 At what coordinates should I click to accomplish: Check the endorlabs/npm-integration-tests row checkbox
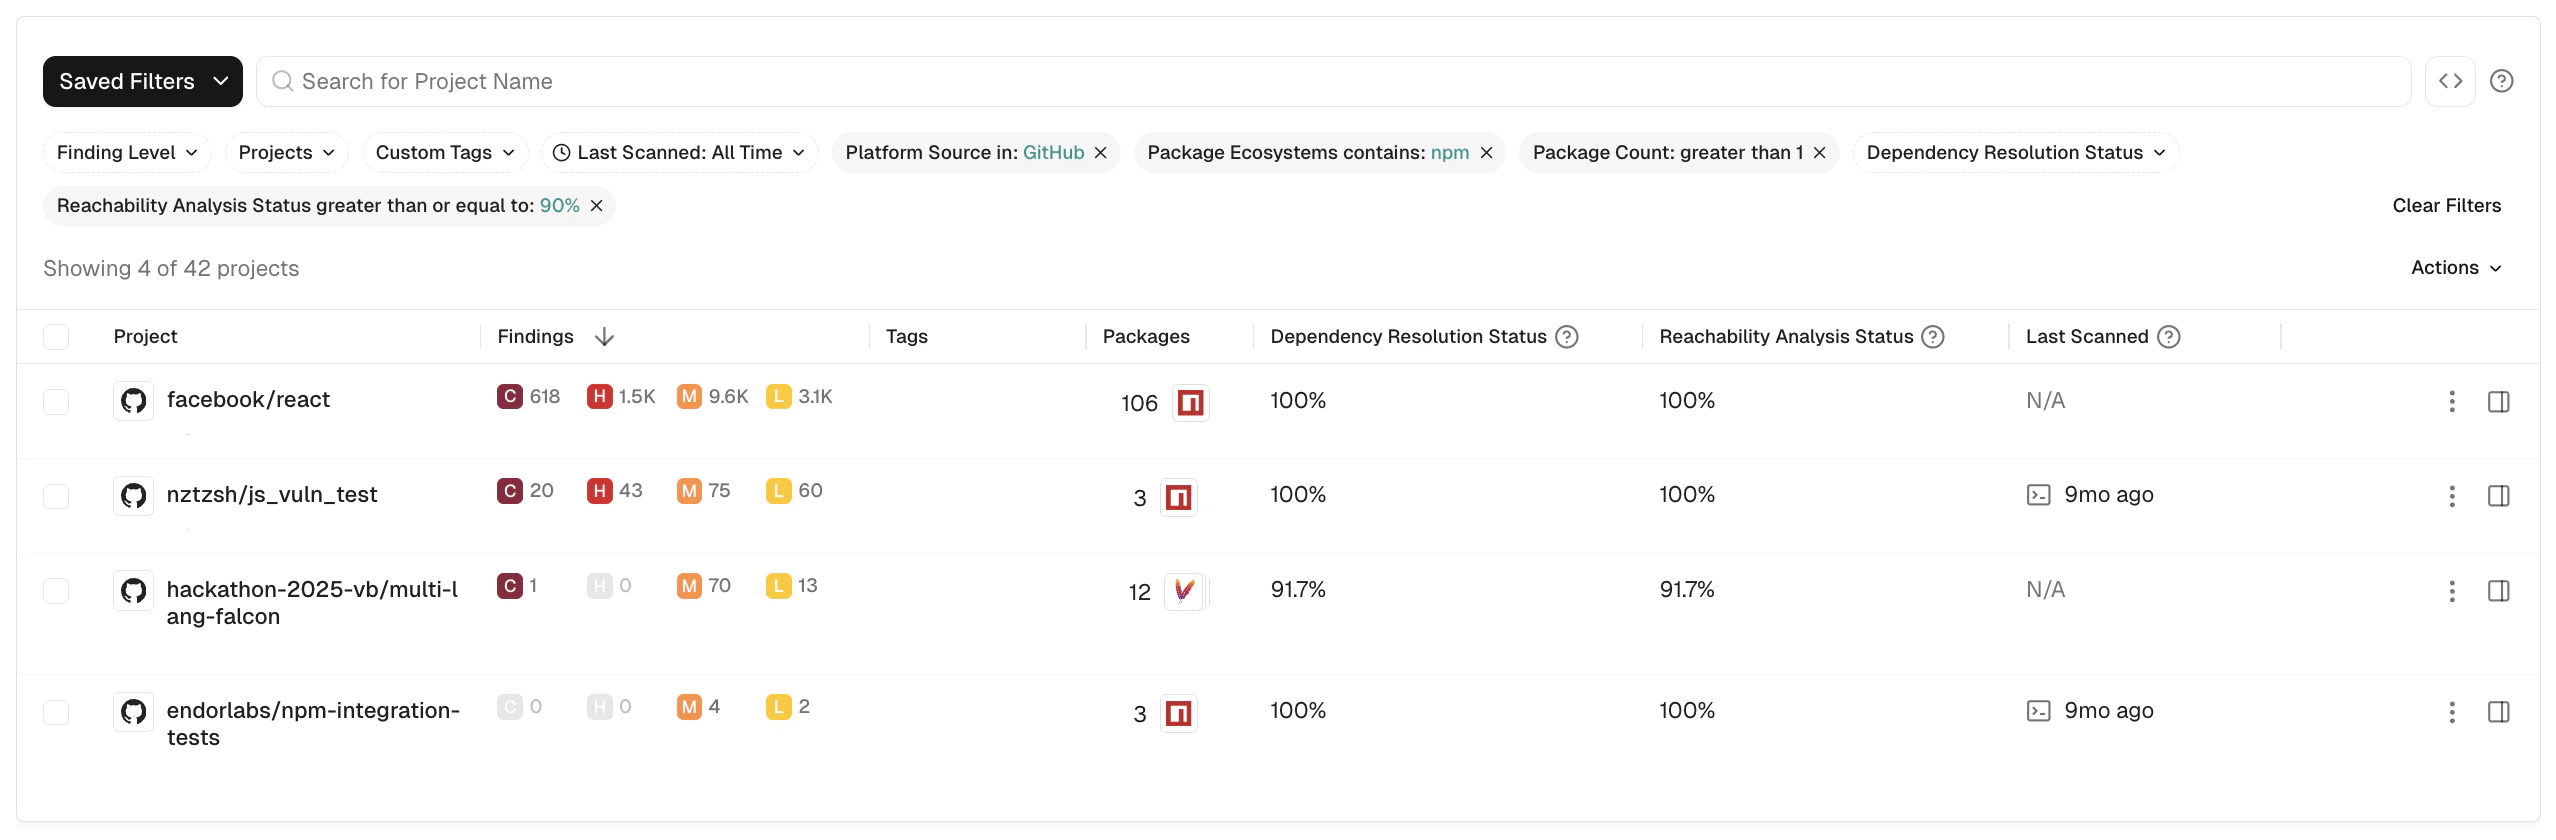[56, 712]
